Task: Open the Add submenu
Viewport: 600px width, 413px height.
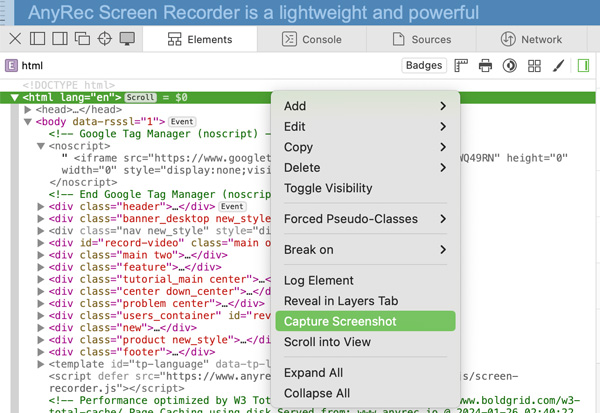Action: click(x=365, y=106)
